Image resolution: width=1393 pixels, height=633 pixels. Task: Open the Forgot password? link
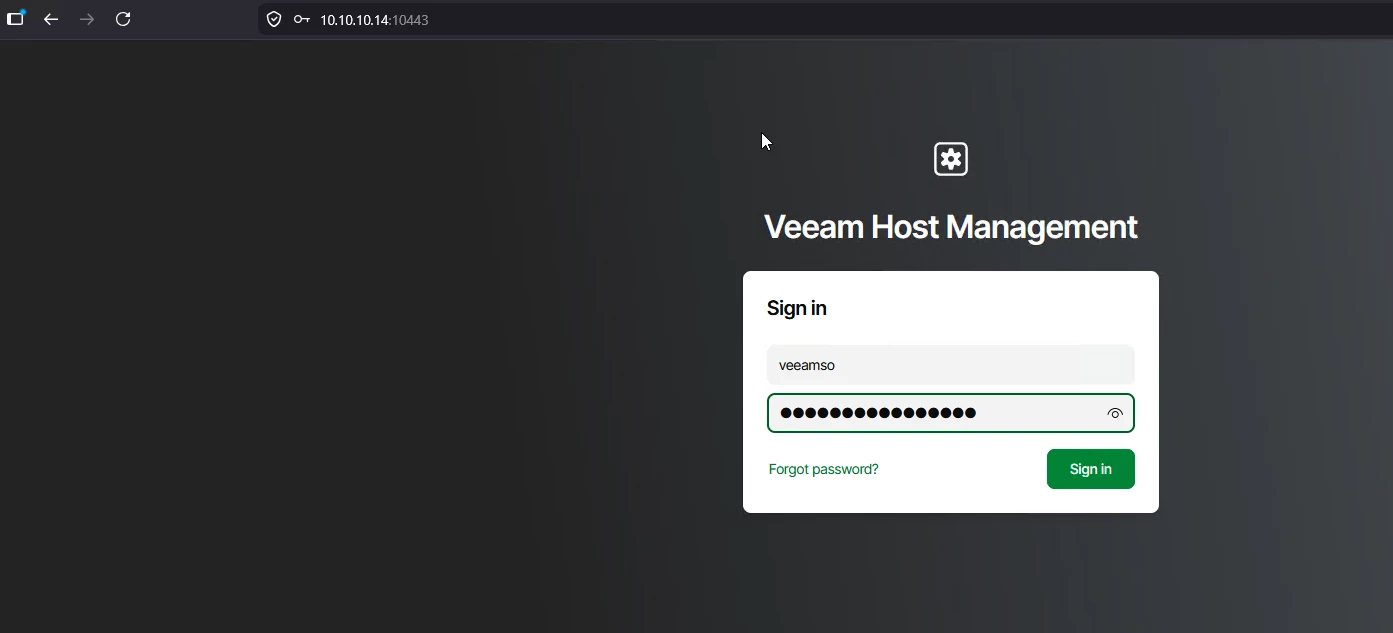click(824, 469)
